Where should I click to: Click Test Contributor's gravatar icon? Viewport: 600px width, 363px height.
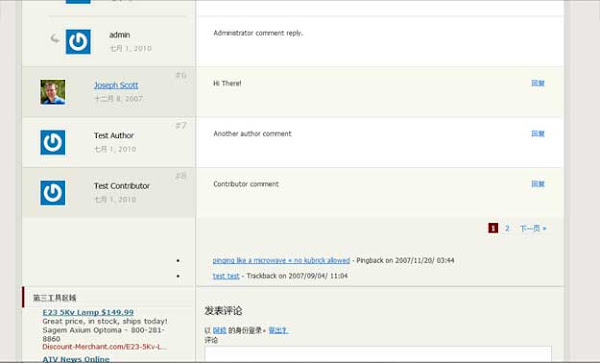tap(53, 193)
